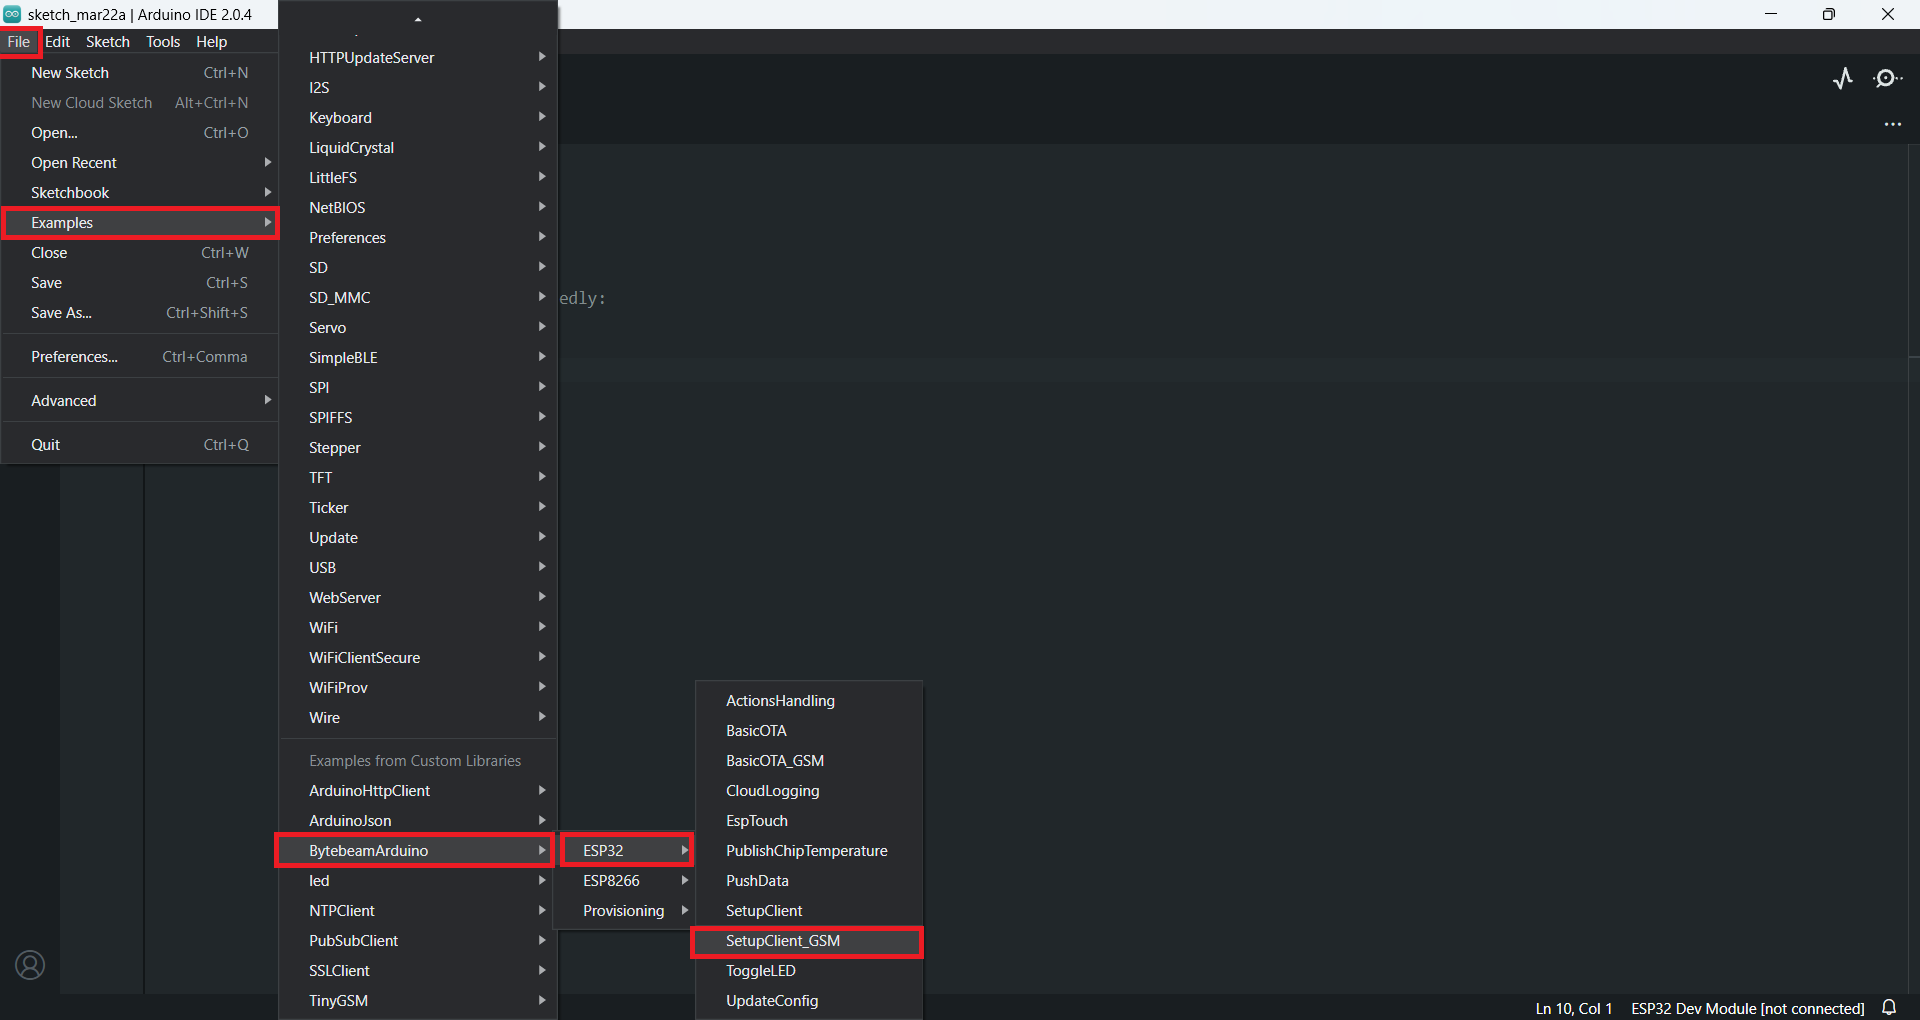Image resolution: width=1920 pixels, height=1020 pixels.
Task: Choose New Sketch from File menu
Action: [x=140, y=73]
